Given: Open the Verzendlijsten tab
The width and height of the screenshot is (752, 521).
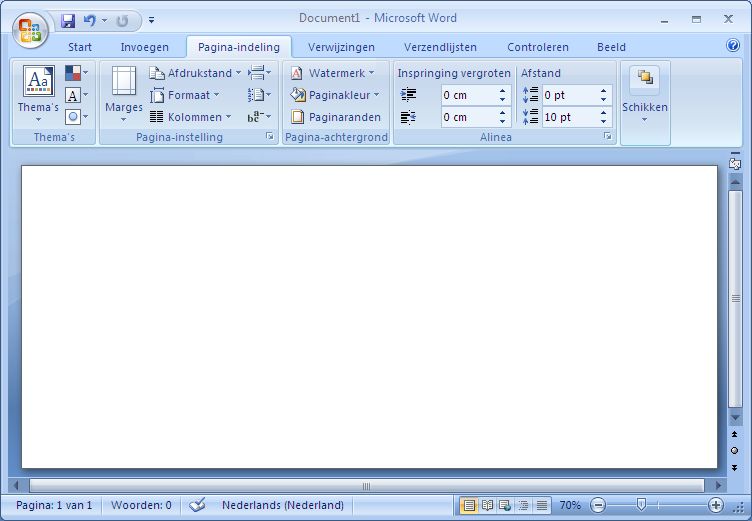Looking at the screenshot, I should click(x=440, y=47).
